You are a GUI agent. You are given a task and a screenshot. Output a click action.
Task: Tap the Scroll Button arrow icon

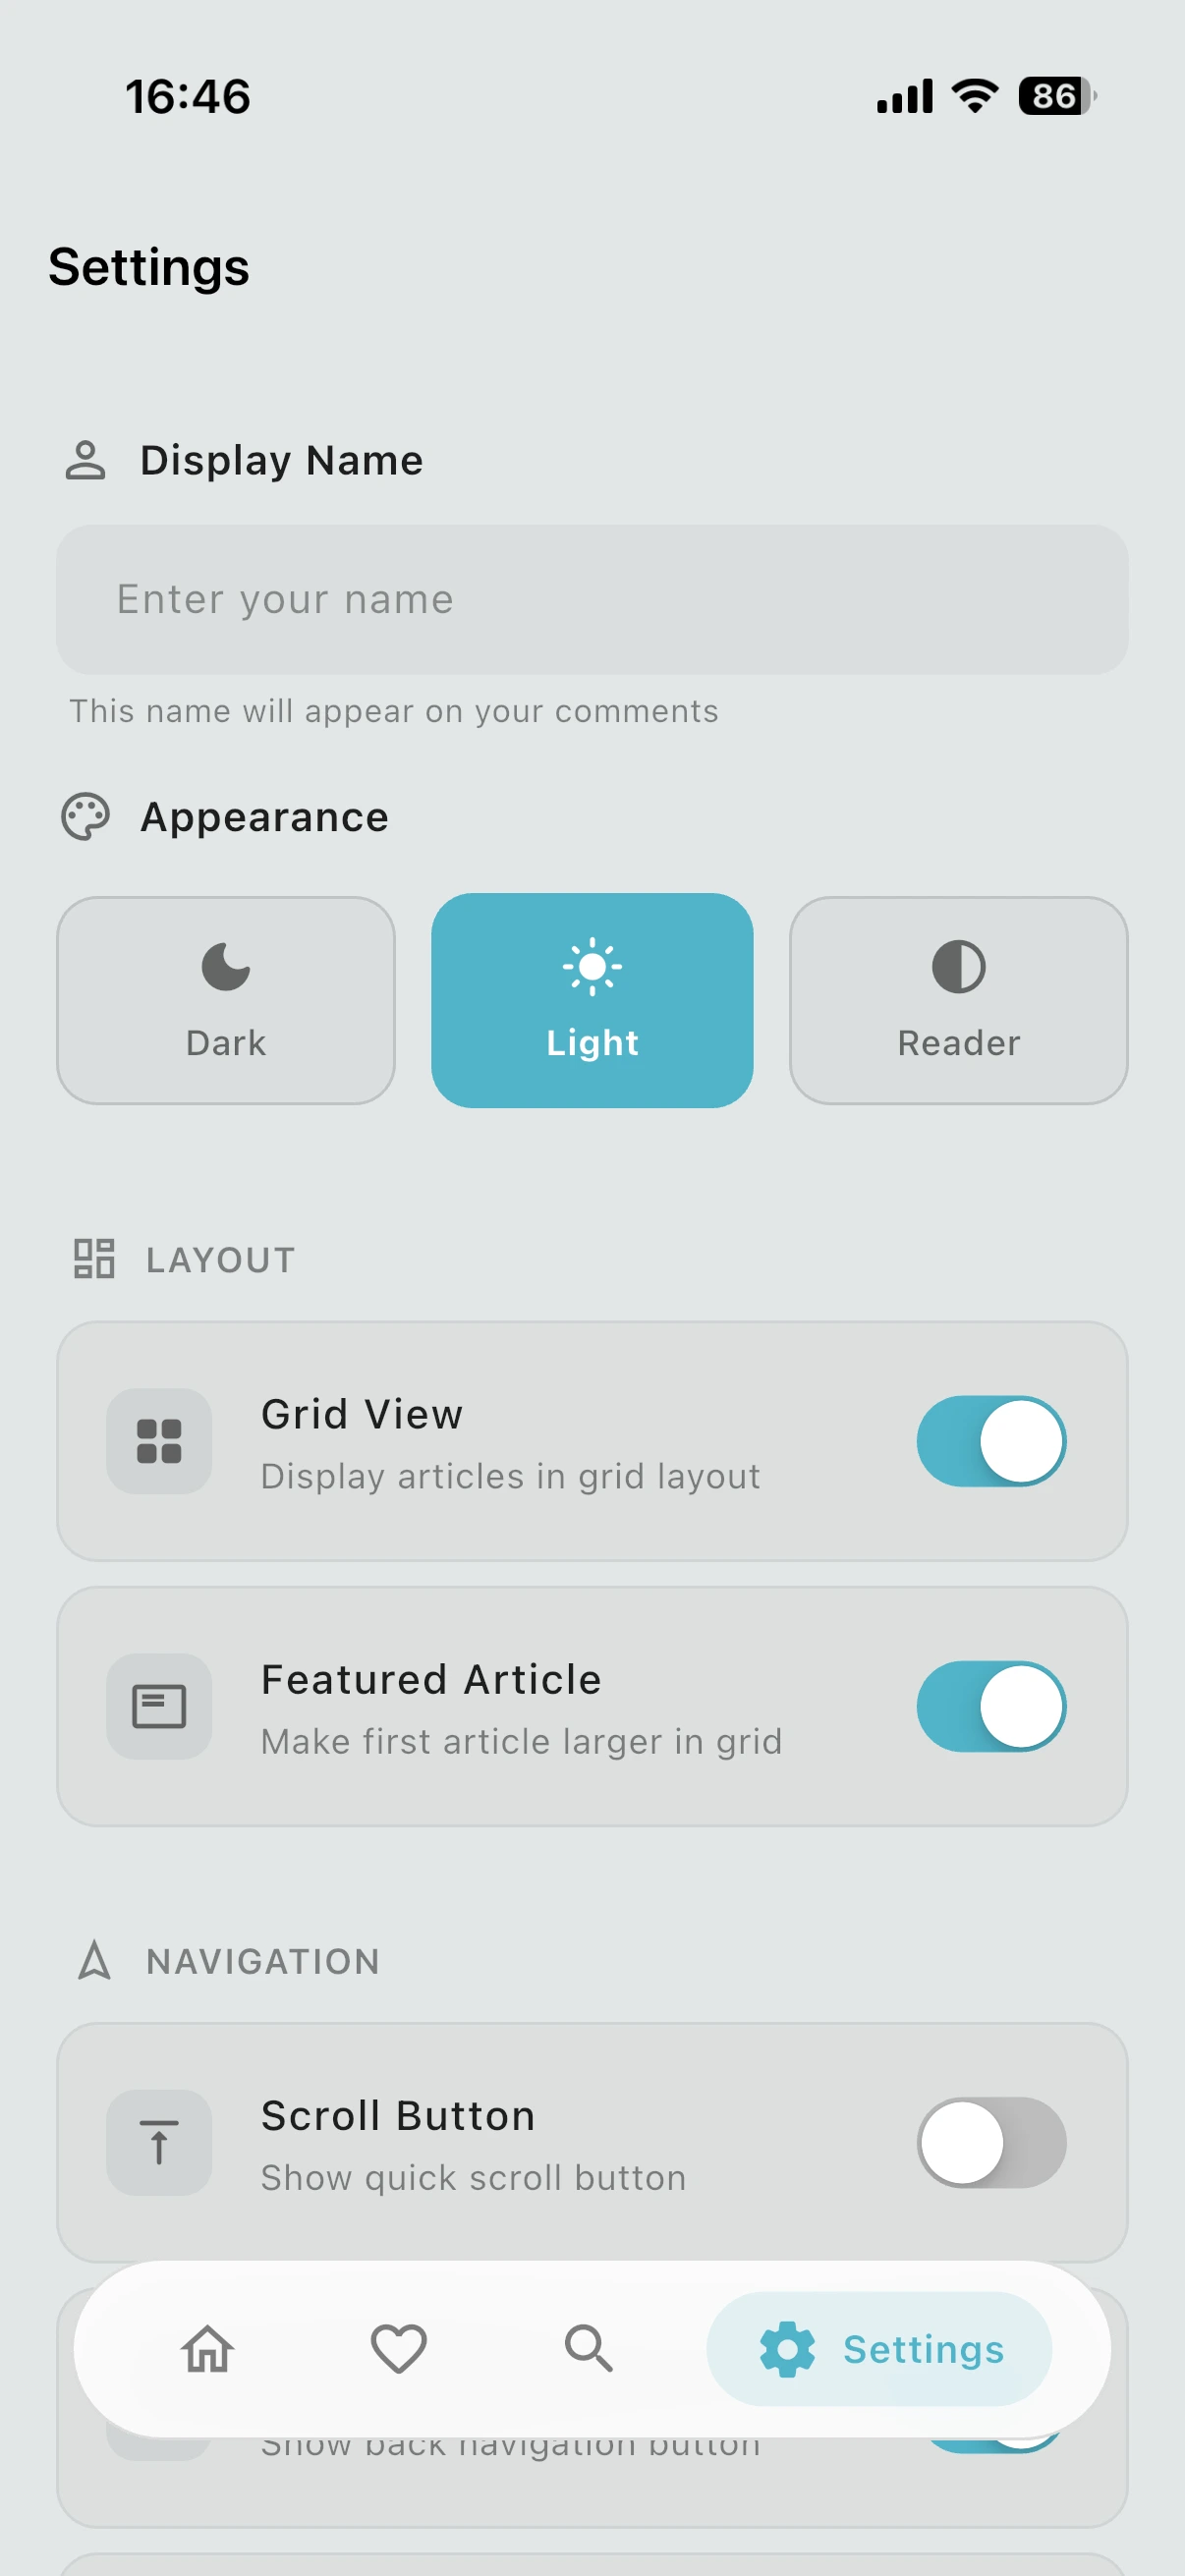[159, 2142]
